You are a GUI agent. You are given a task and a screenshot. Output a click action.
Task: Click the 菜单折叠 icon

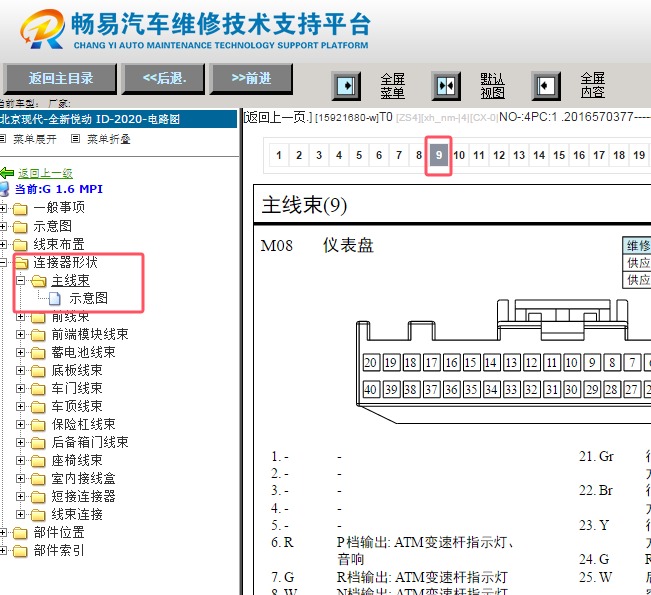point(75,139)
